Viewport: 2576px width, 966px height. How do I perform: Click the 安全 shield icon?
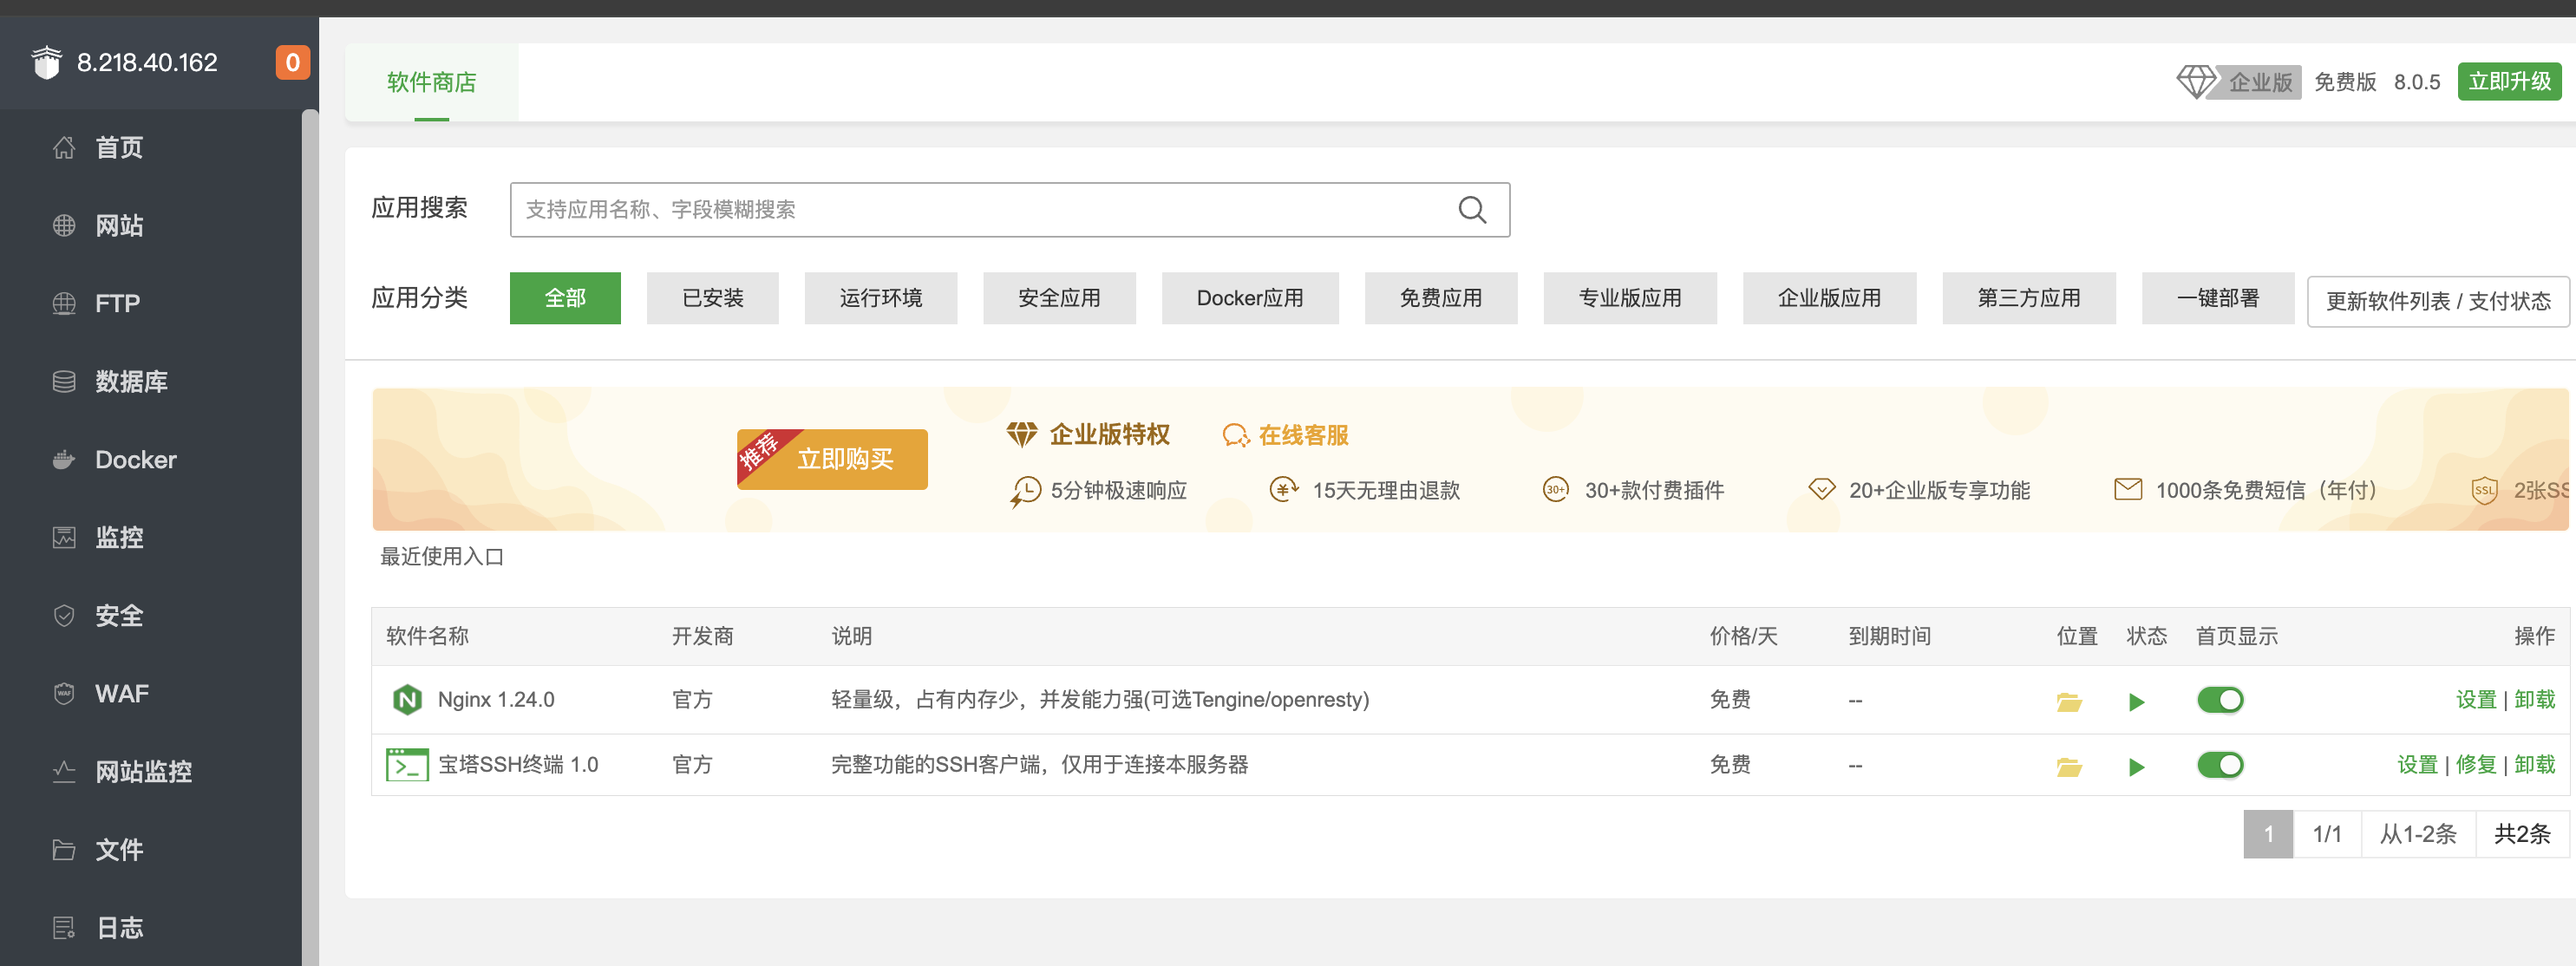click(x=64, y=616)
